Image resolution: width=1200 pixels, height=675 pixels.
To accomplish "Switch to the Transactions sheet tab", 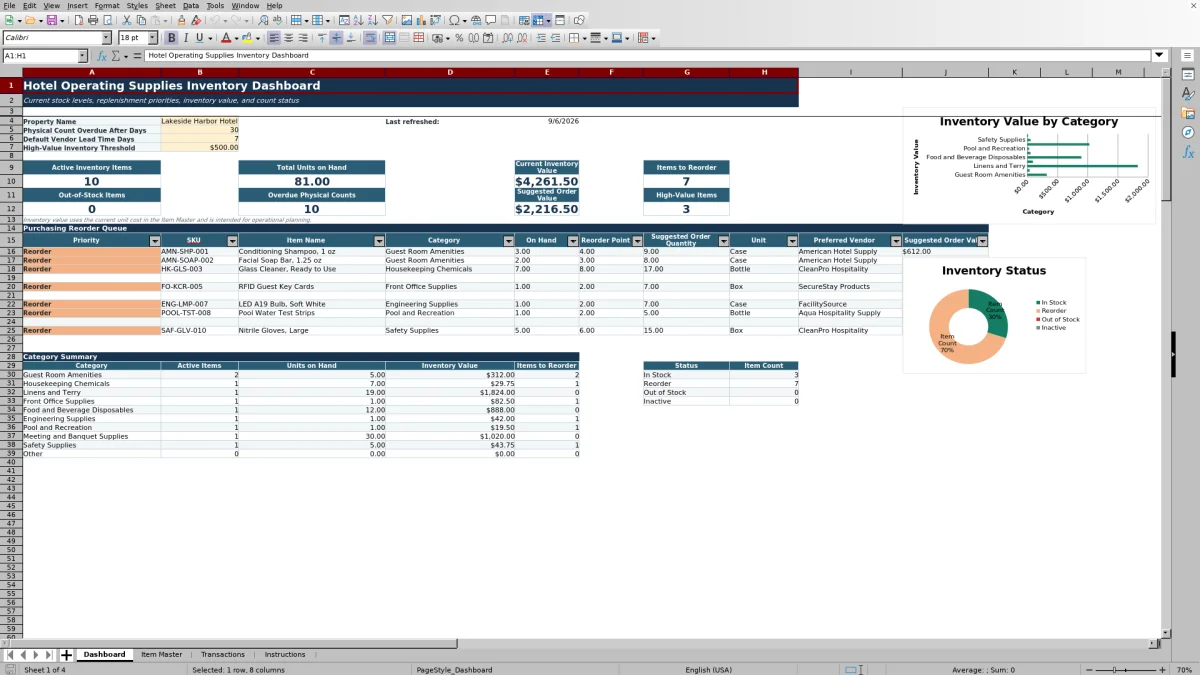I will (223, 655).
